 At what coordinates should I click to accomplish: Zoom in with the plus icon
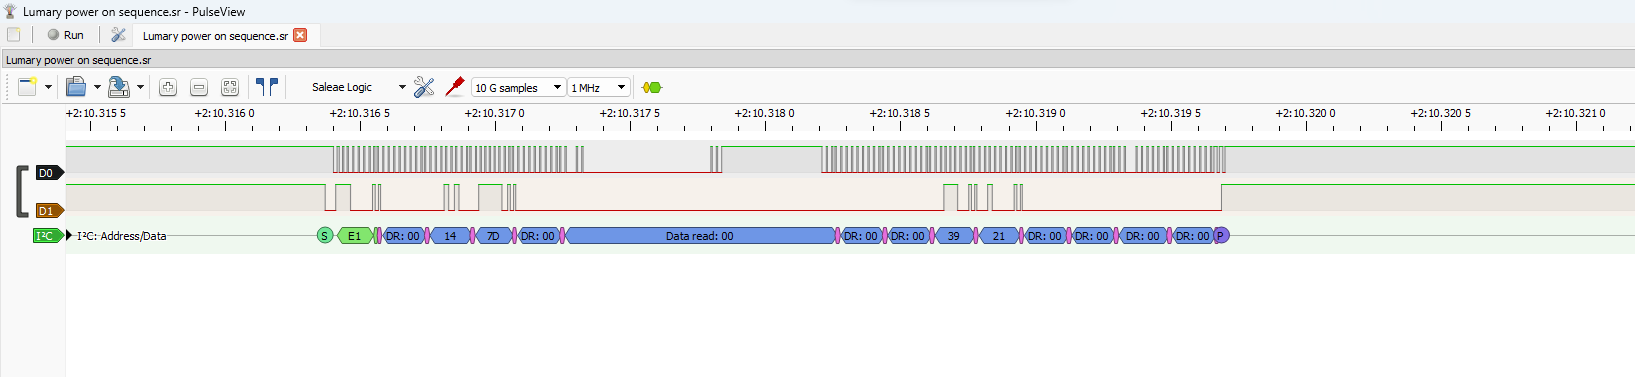168,87
